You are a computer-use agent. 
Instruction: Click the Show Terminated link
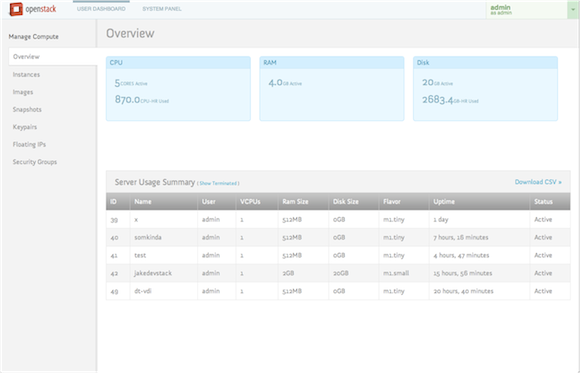click(219, 183)
